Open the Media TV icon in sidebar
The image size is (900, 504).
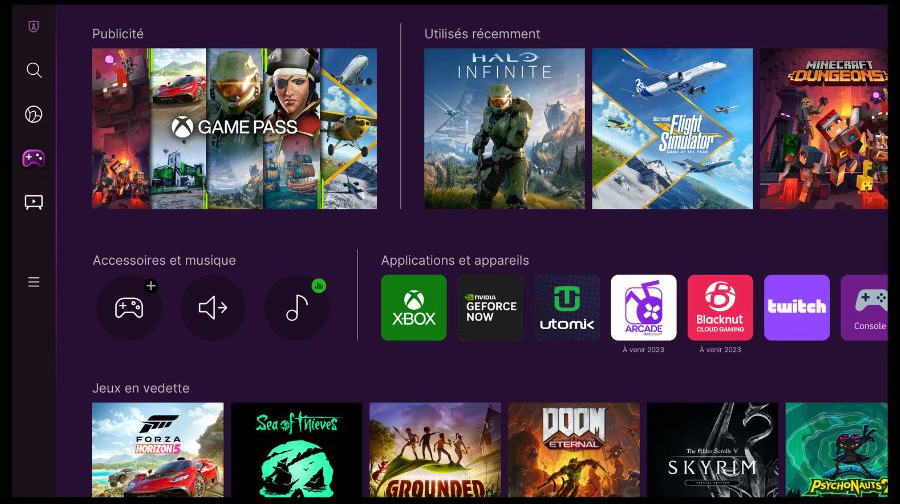(34, 202)
